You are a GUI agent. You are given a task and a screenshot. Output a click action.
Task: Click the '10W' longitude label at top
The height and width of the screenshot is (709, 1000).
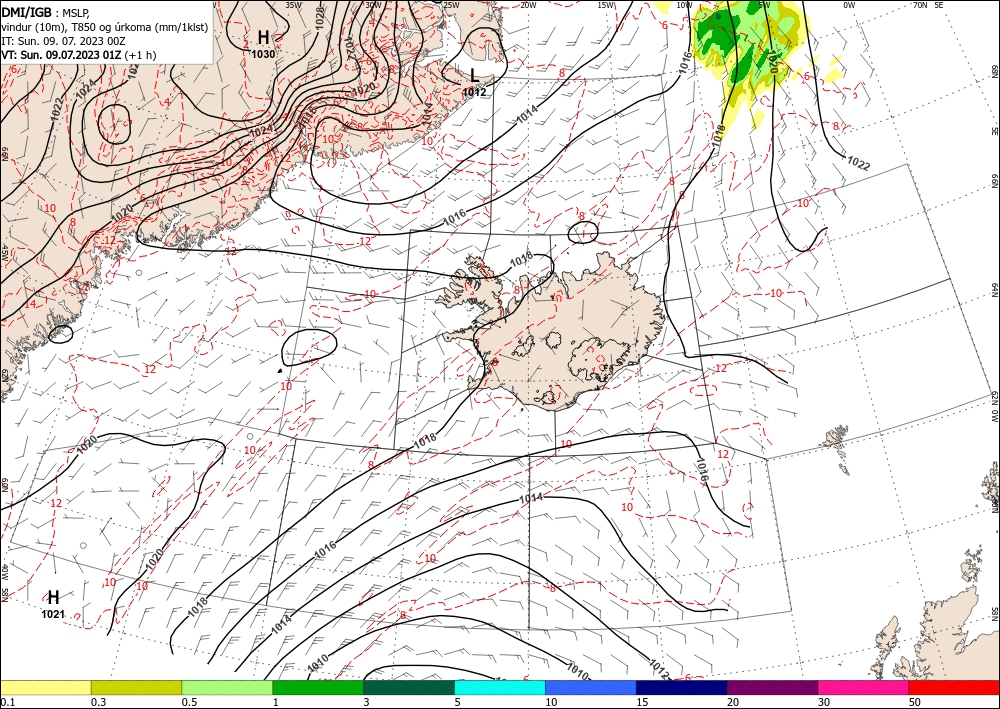[684, 4]
